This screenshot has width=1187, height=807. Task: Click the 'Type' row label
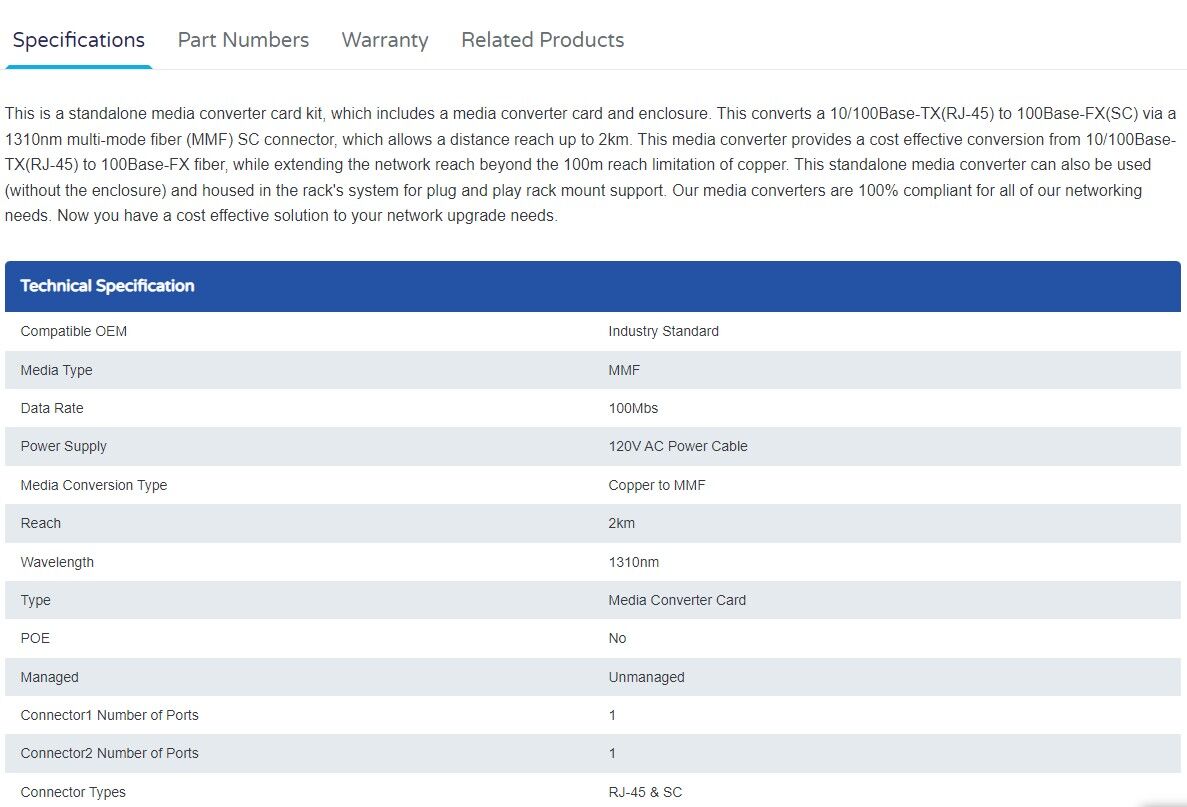(36, 600)
